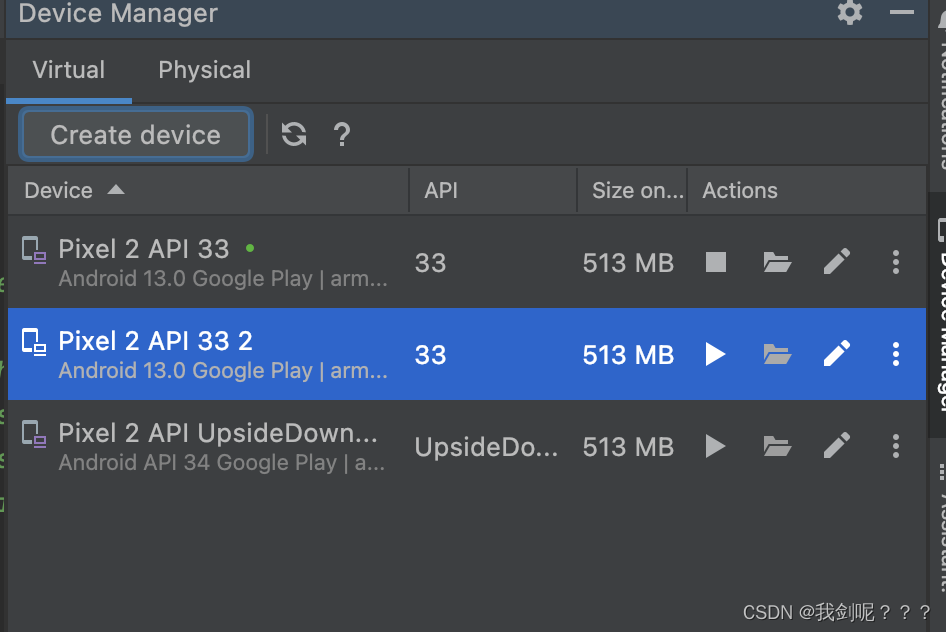Show Pixel 2 API 33 2 folder on disk
The width and height of the screenshot is (946, 632).
(x=776, y=355)
